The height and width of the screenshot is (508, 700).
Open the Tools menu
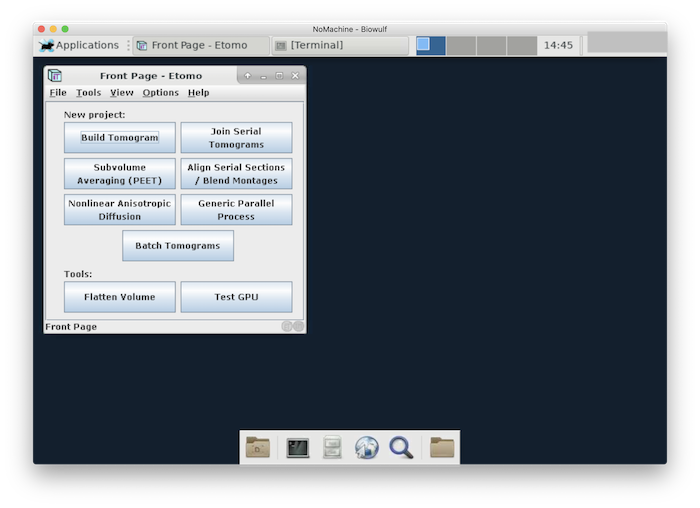pos(88,93)
